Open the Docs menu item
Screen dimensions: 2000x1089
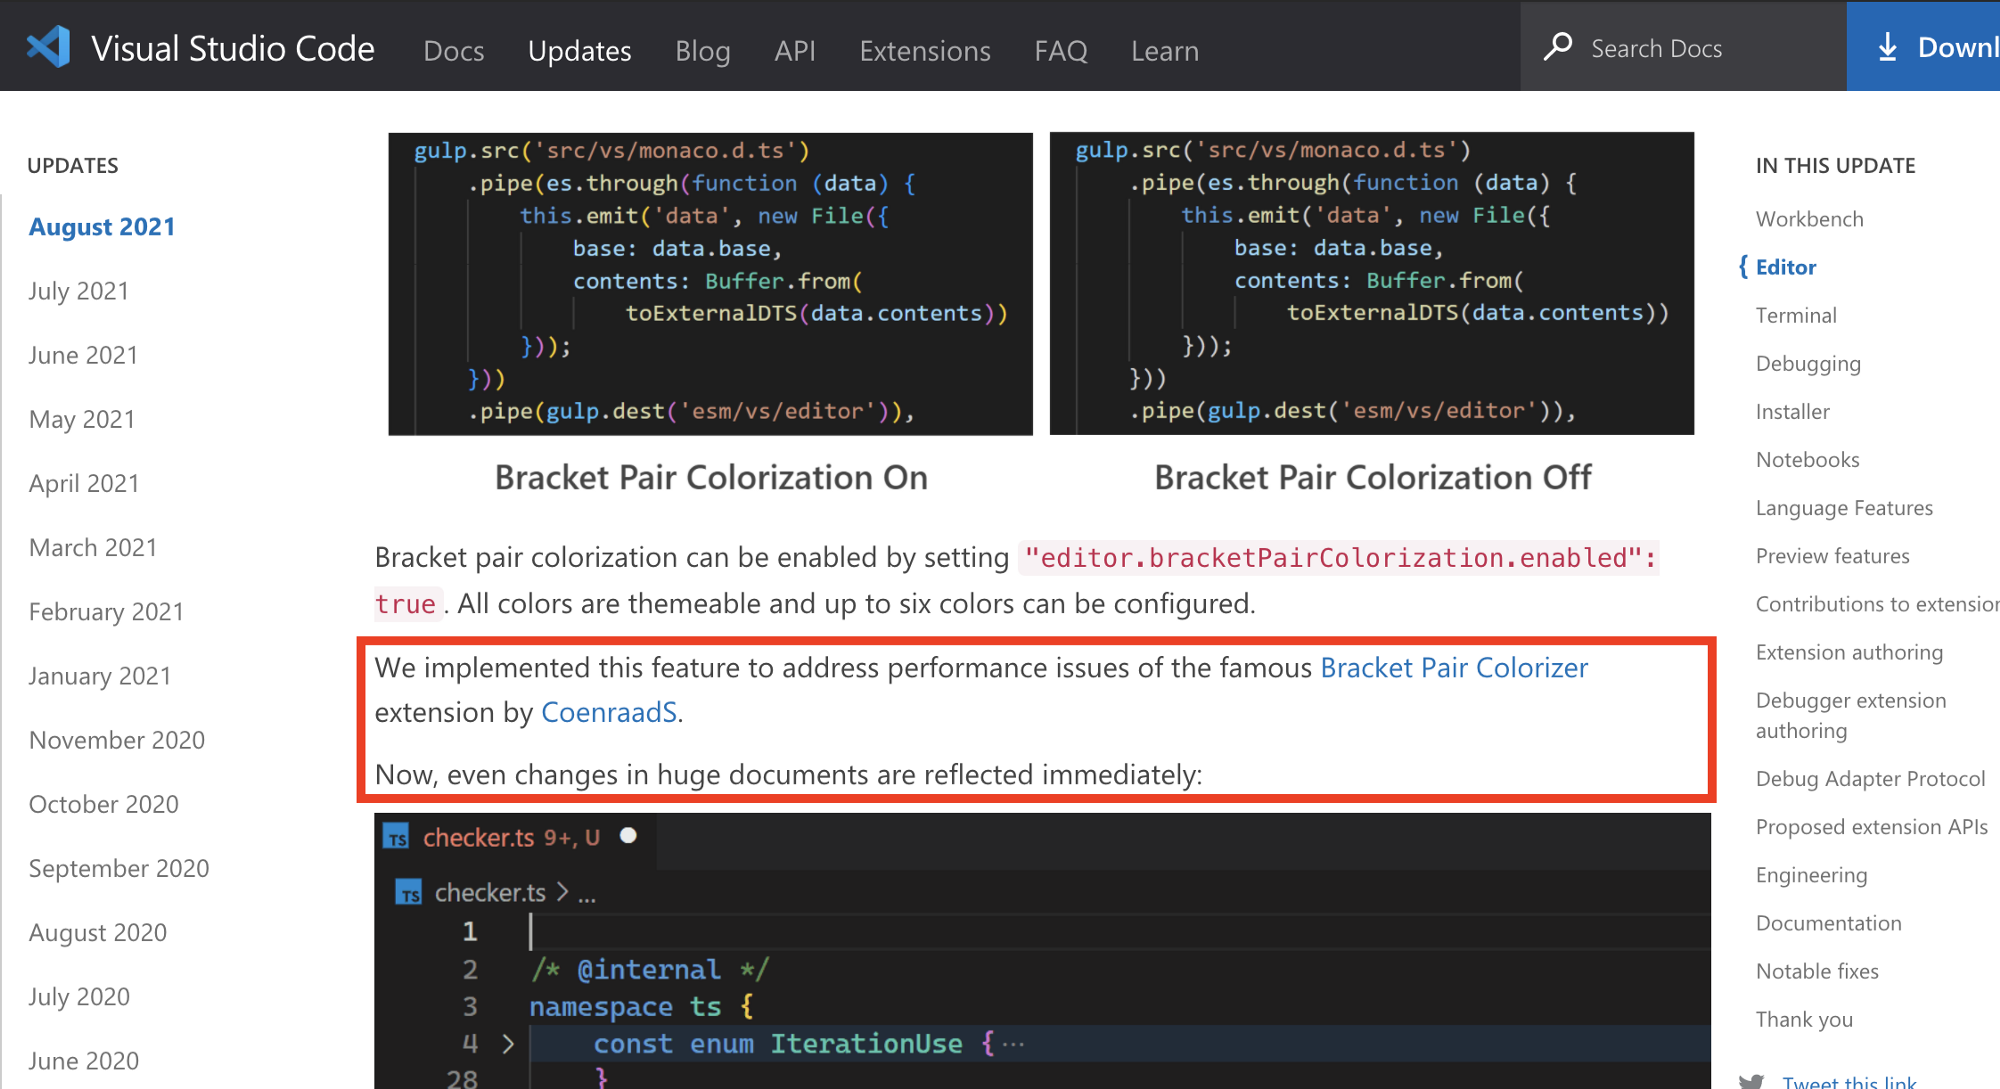453,50
